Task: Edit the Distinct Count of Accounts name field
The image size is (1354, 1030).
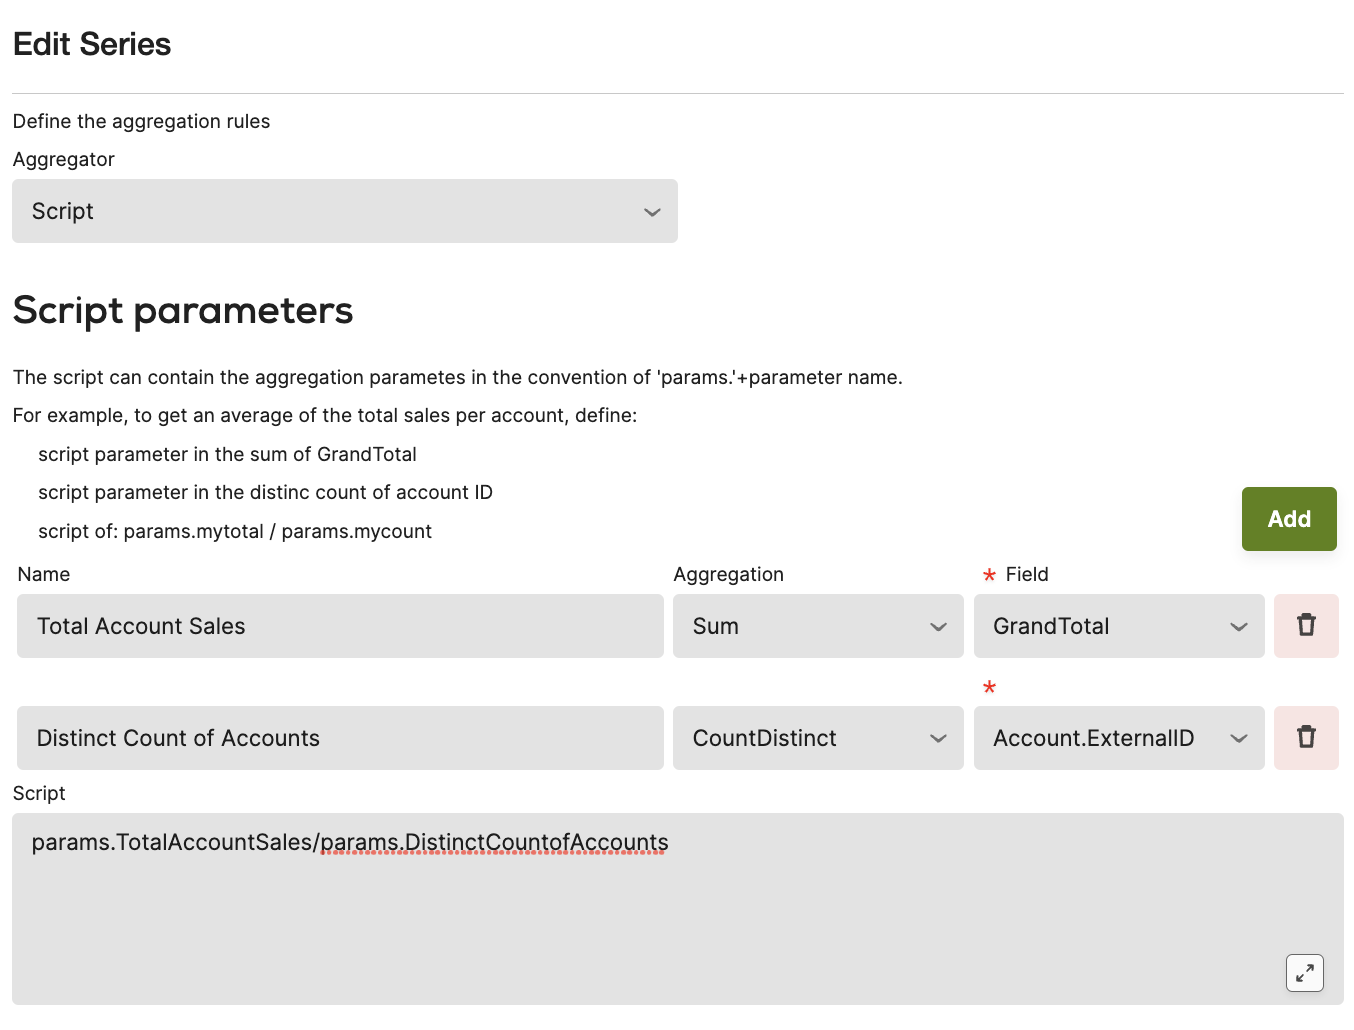Action: pyautogui.click(x=340, y=738)
